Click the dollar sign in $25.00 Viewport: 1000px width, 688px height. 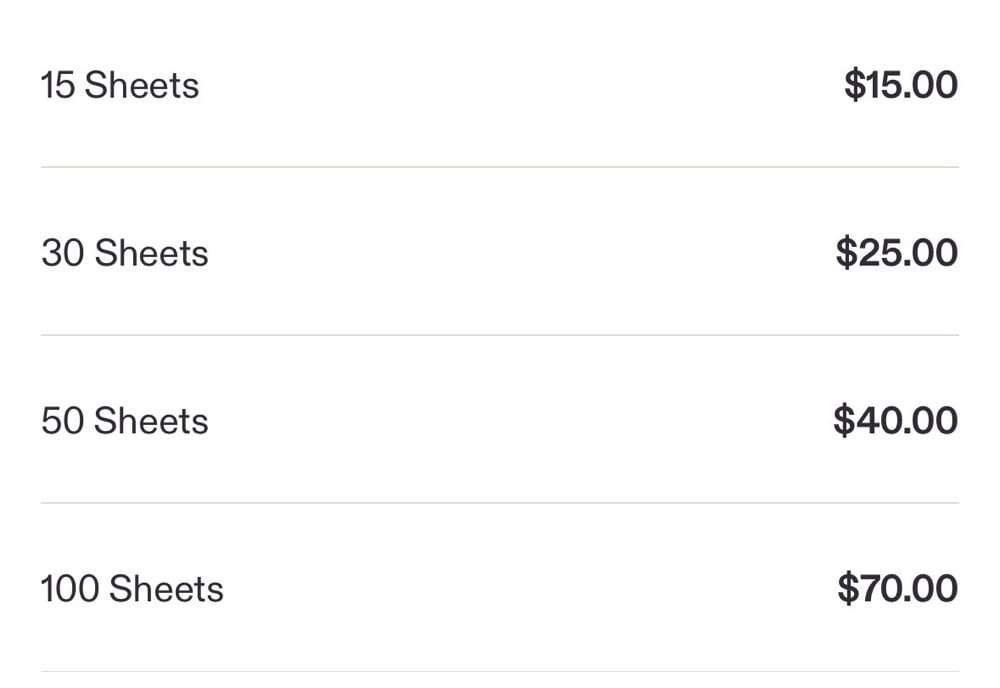click(x=847, y=254)
